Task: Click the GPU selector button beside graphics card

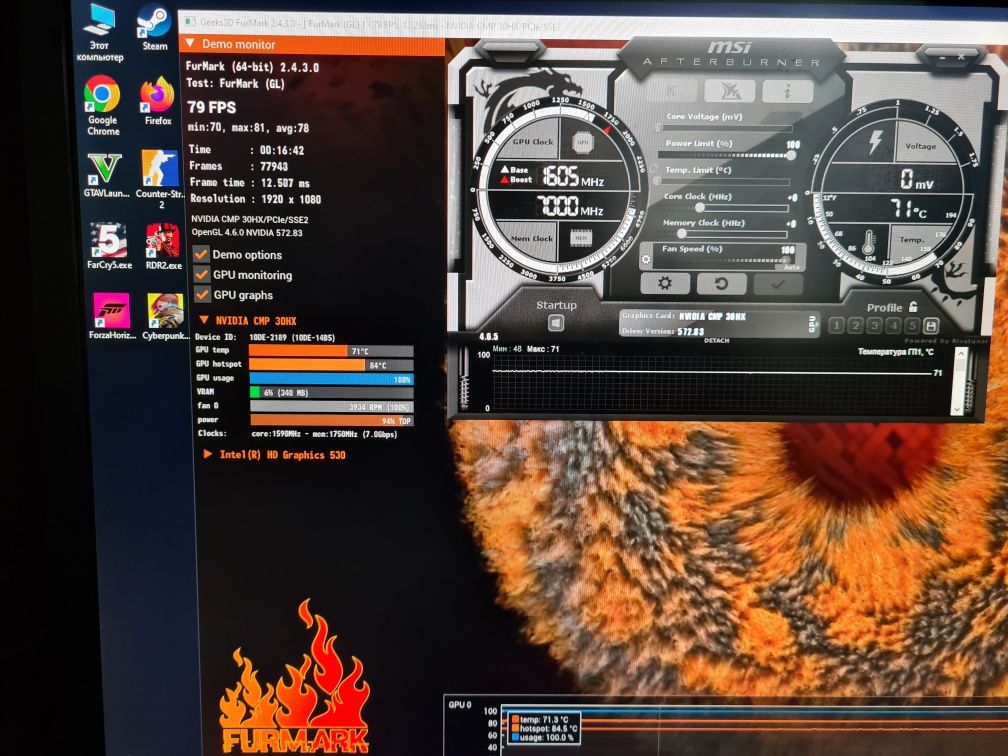Action: pos(812,323)
